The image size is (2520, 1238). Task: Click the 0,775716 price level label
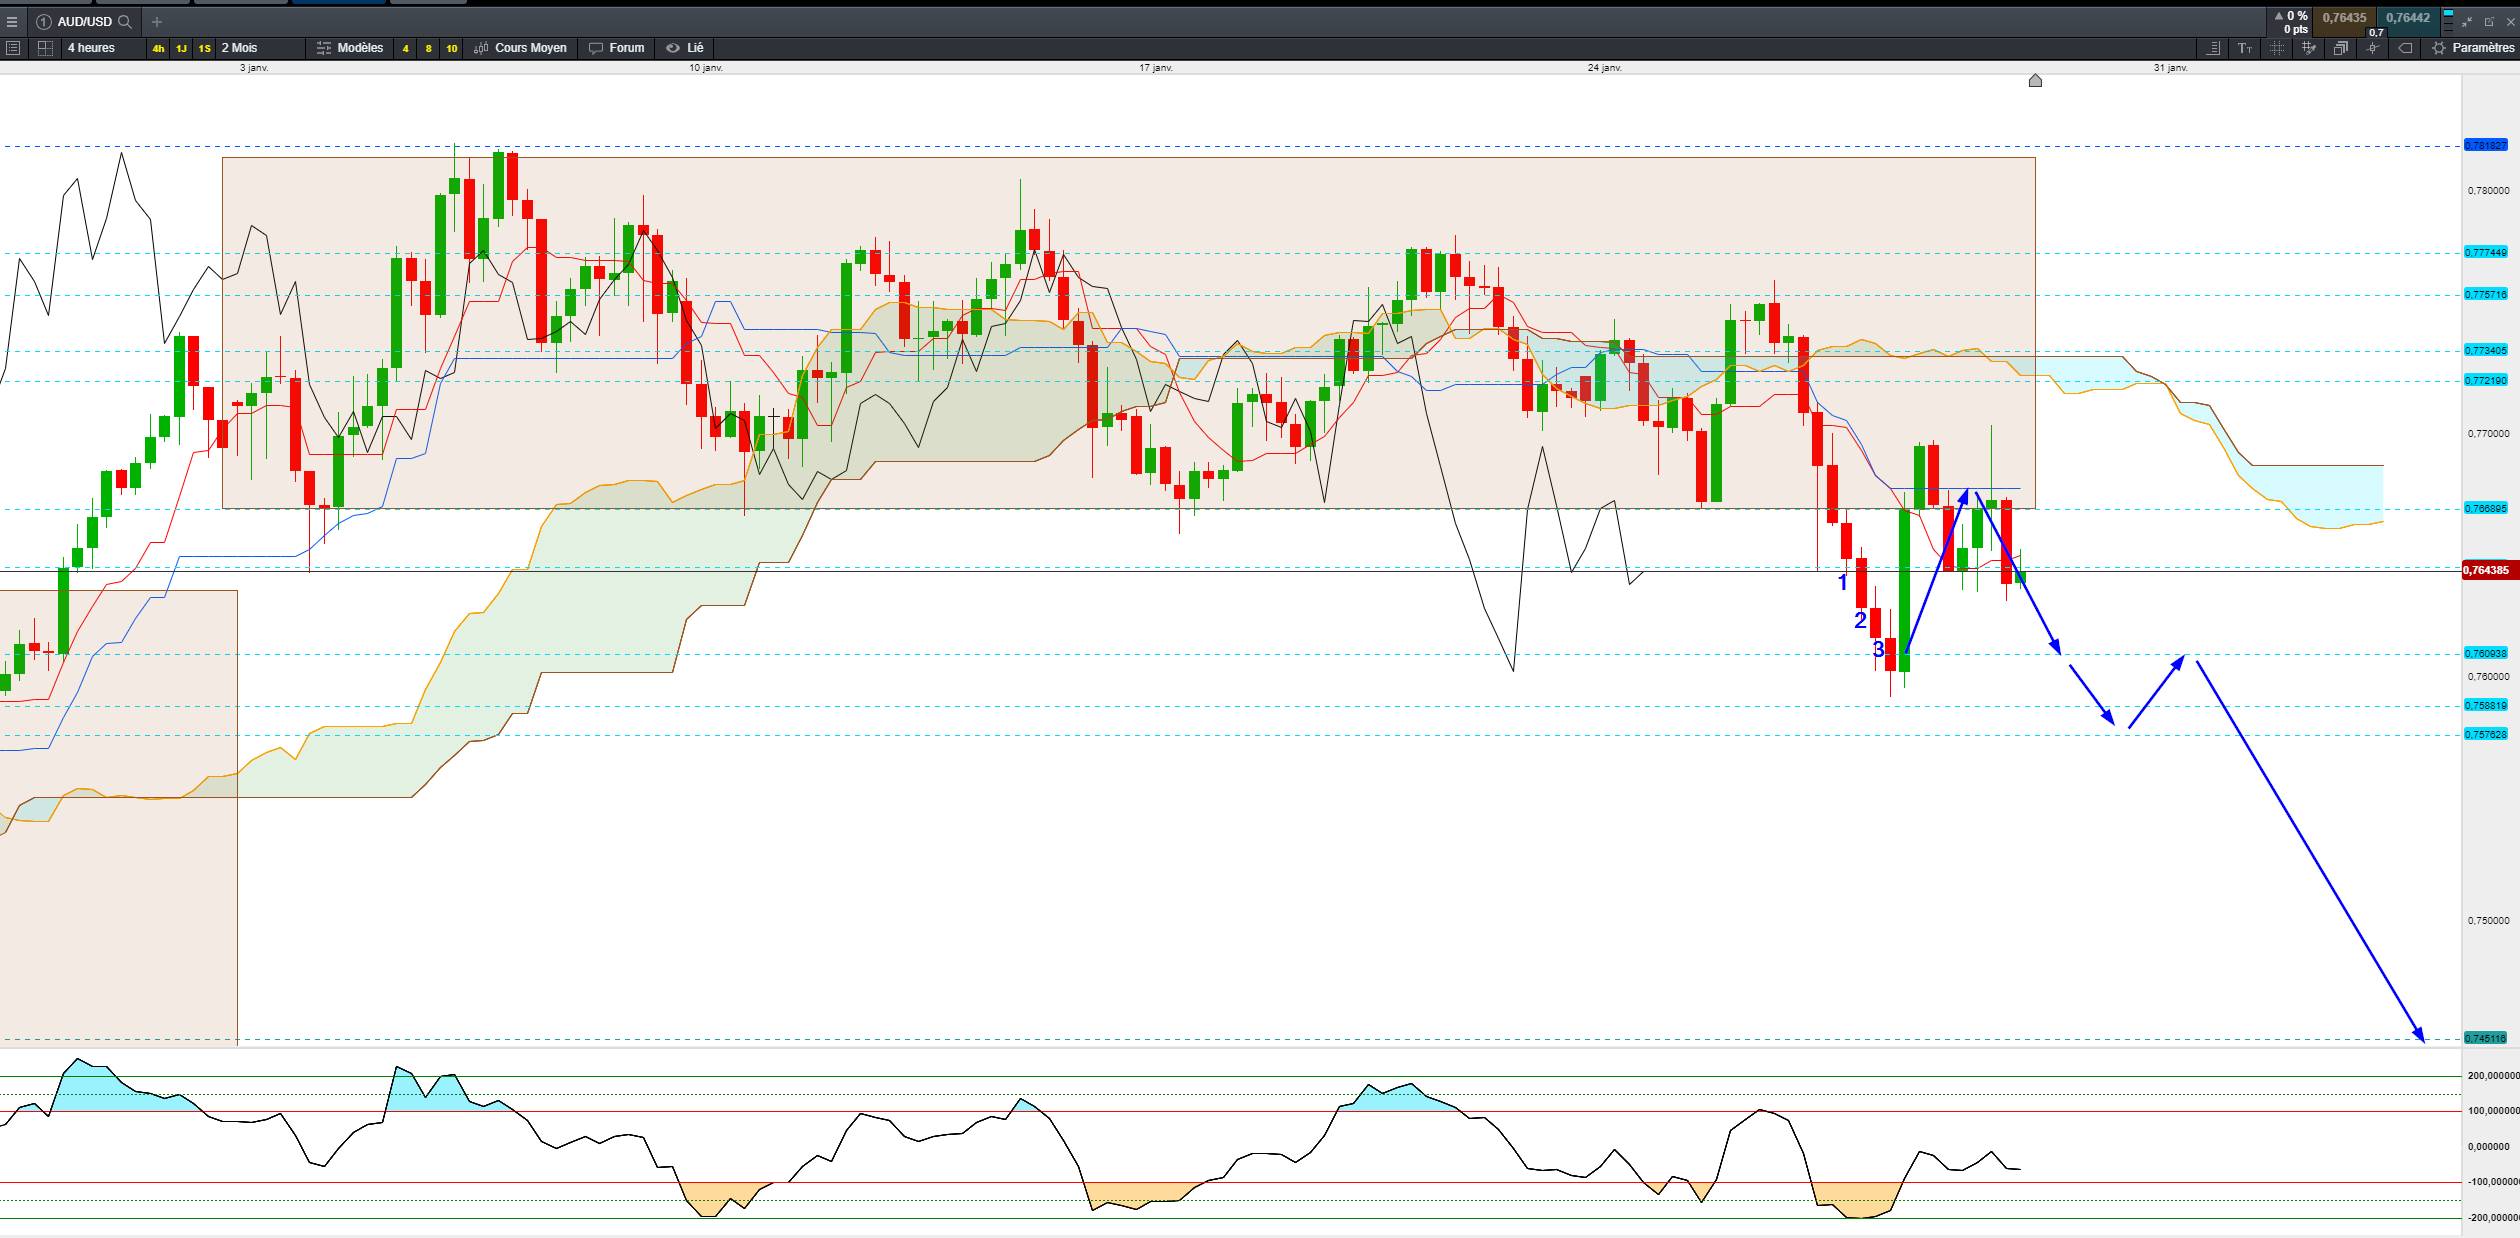[2486, 295]
